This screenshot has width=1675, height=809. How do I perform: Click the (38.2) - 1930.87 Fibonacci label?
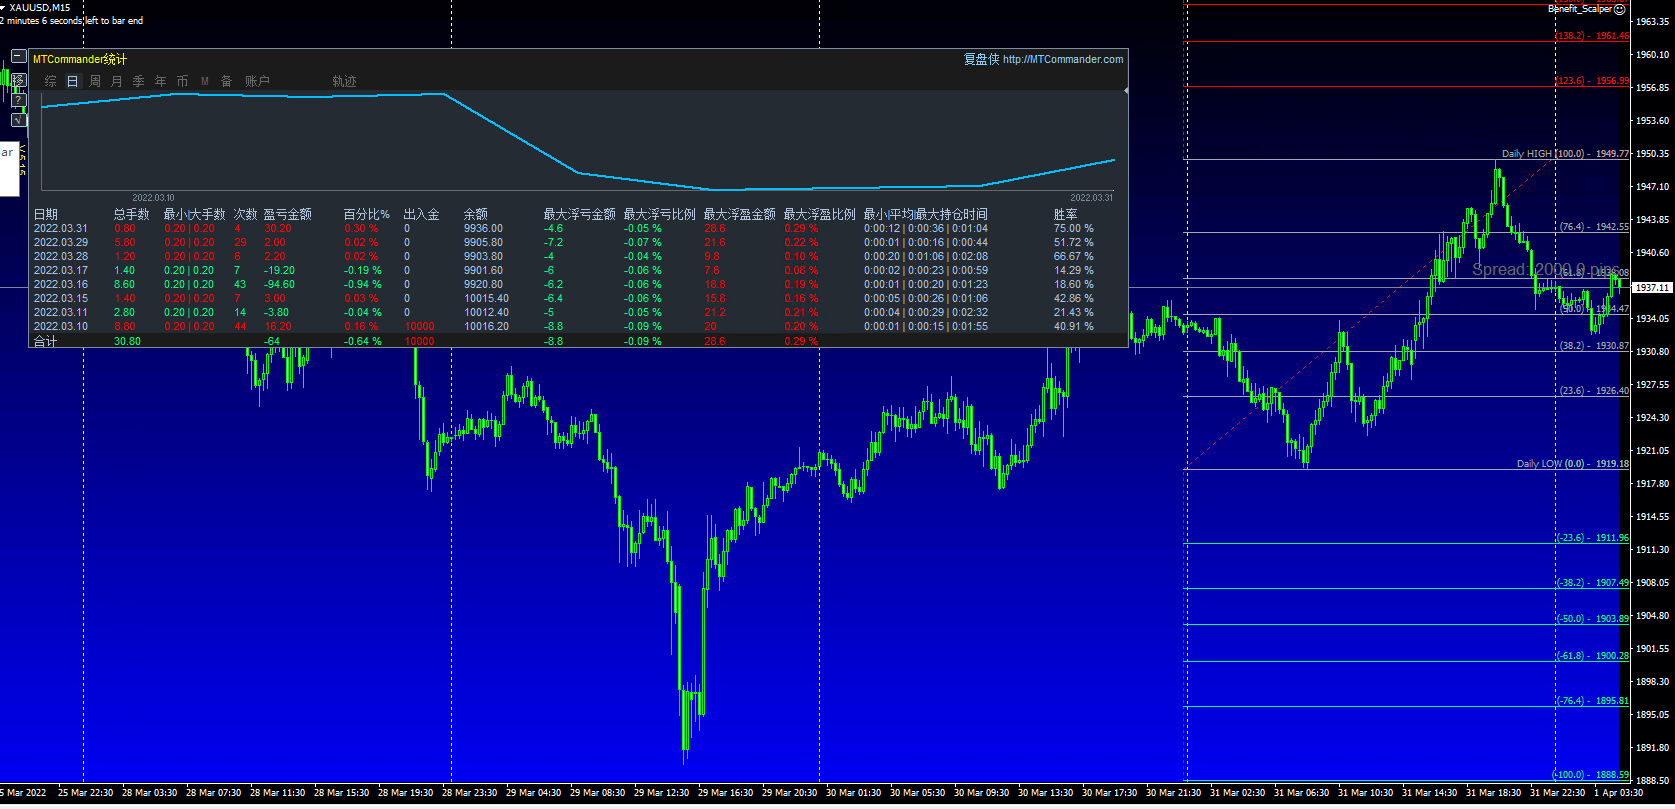[x=1594, y=346]
